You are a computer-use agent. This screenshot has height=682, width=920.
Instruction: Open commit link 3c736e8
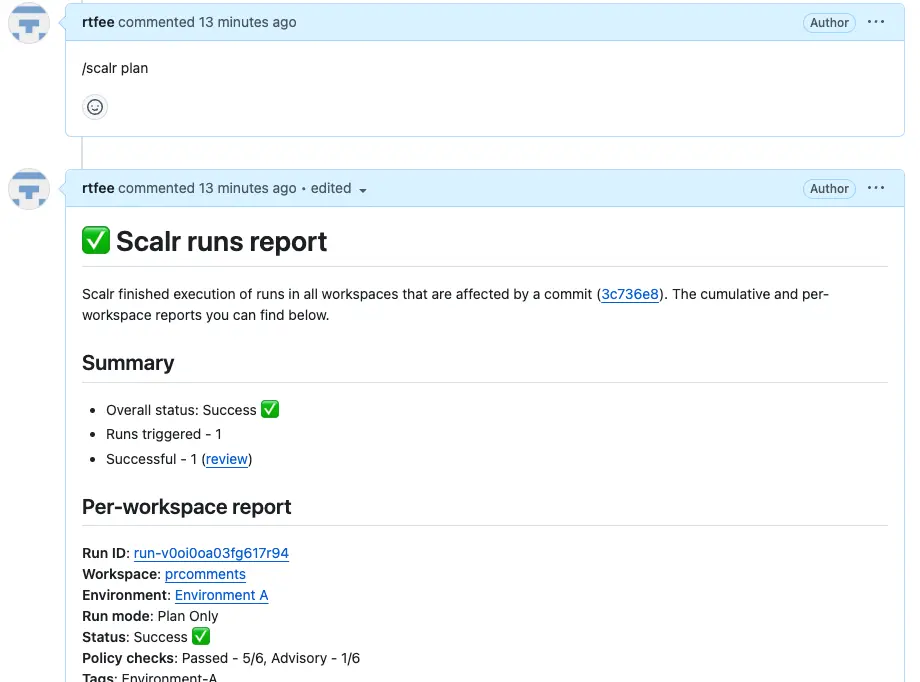click(x=630, y=294)
